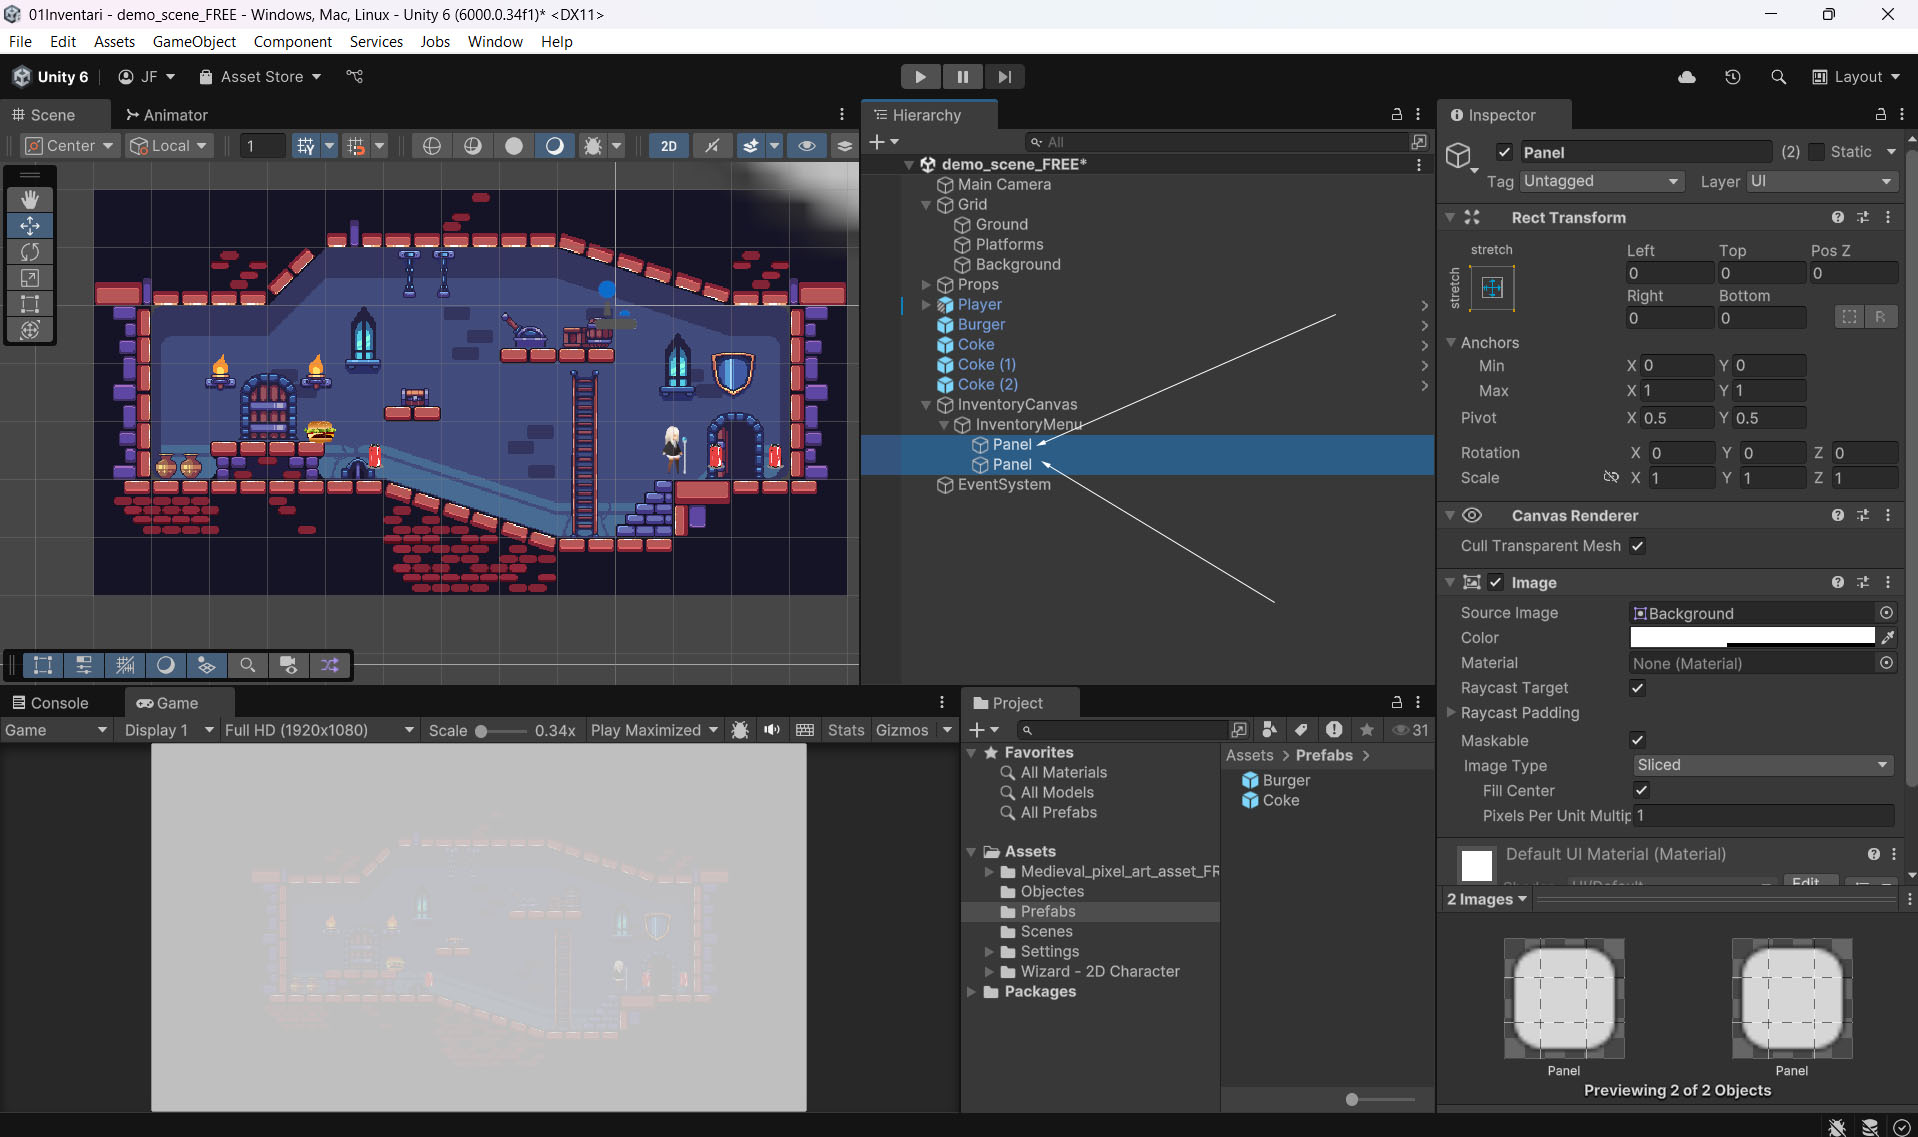The image size is (1918, 1137).
Task: Open Unity cloud services icon
Action: [x=1686, y=77]
